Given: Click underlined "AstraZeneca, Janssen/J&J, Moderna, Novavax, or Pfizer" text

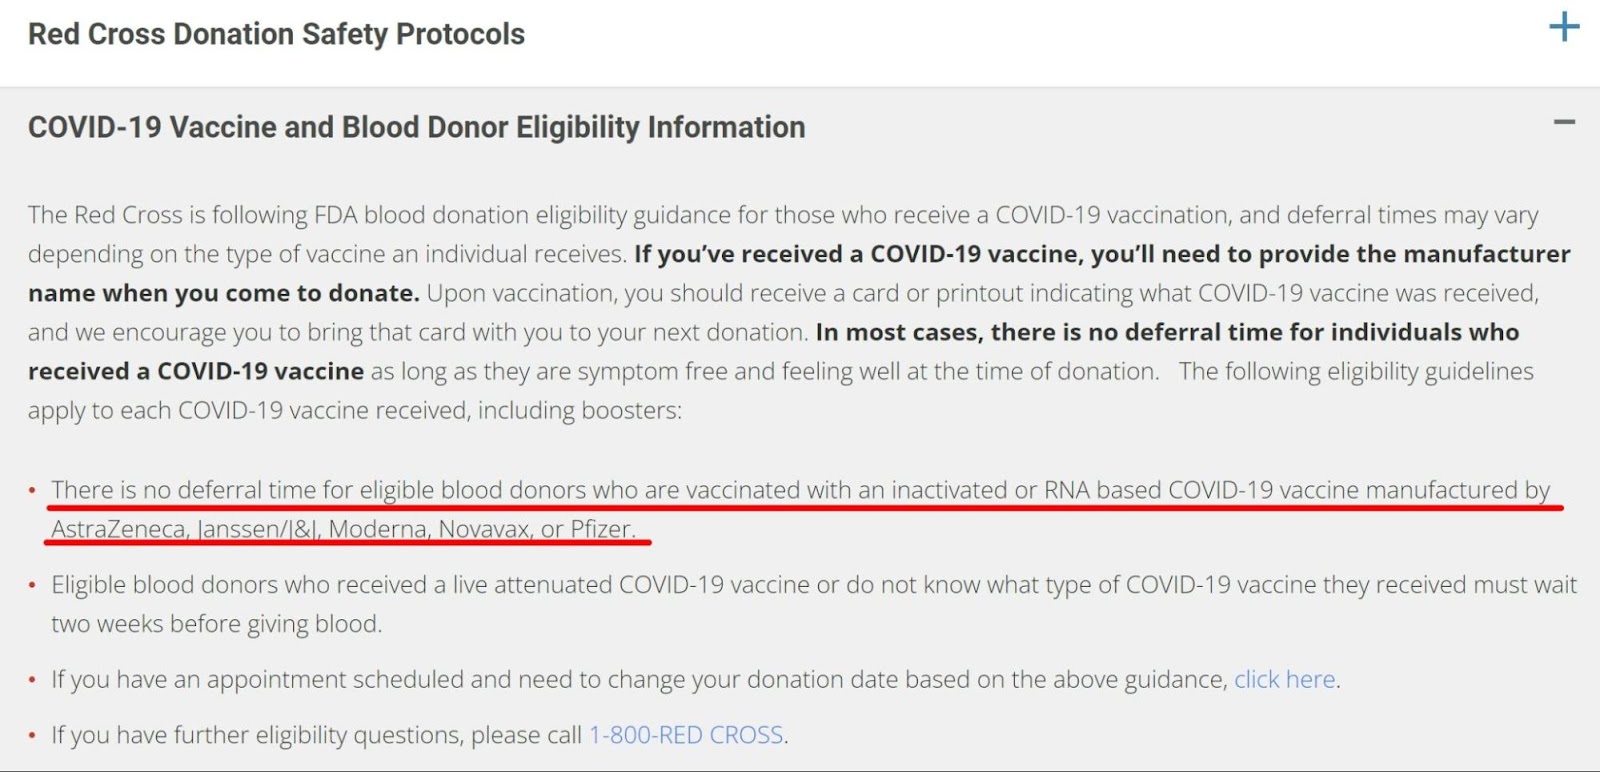Looking at the screenshot, I should point(343,529).
